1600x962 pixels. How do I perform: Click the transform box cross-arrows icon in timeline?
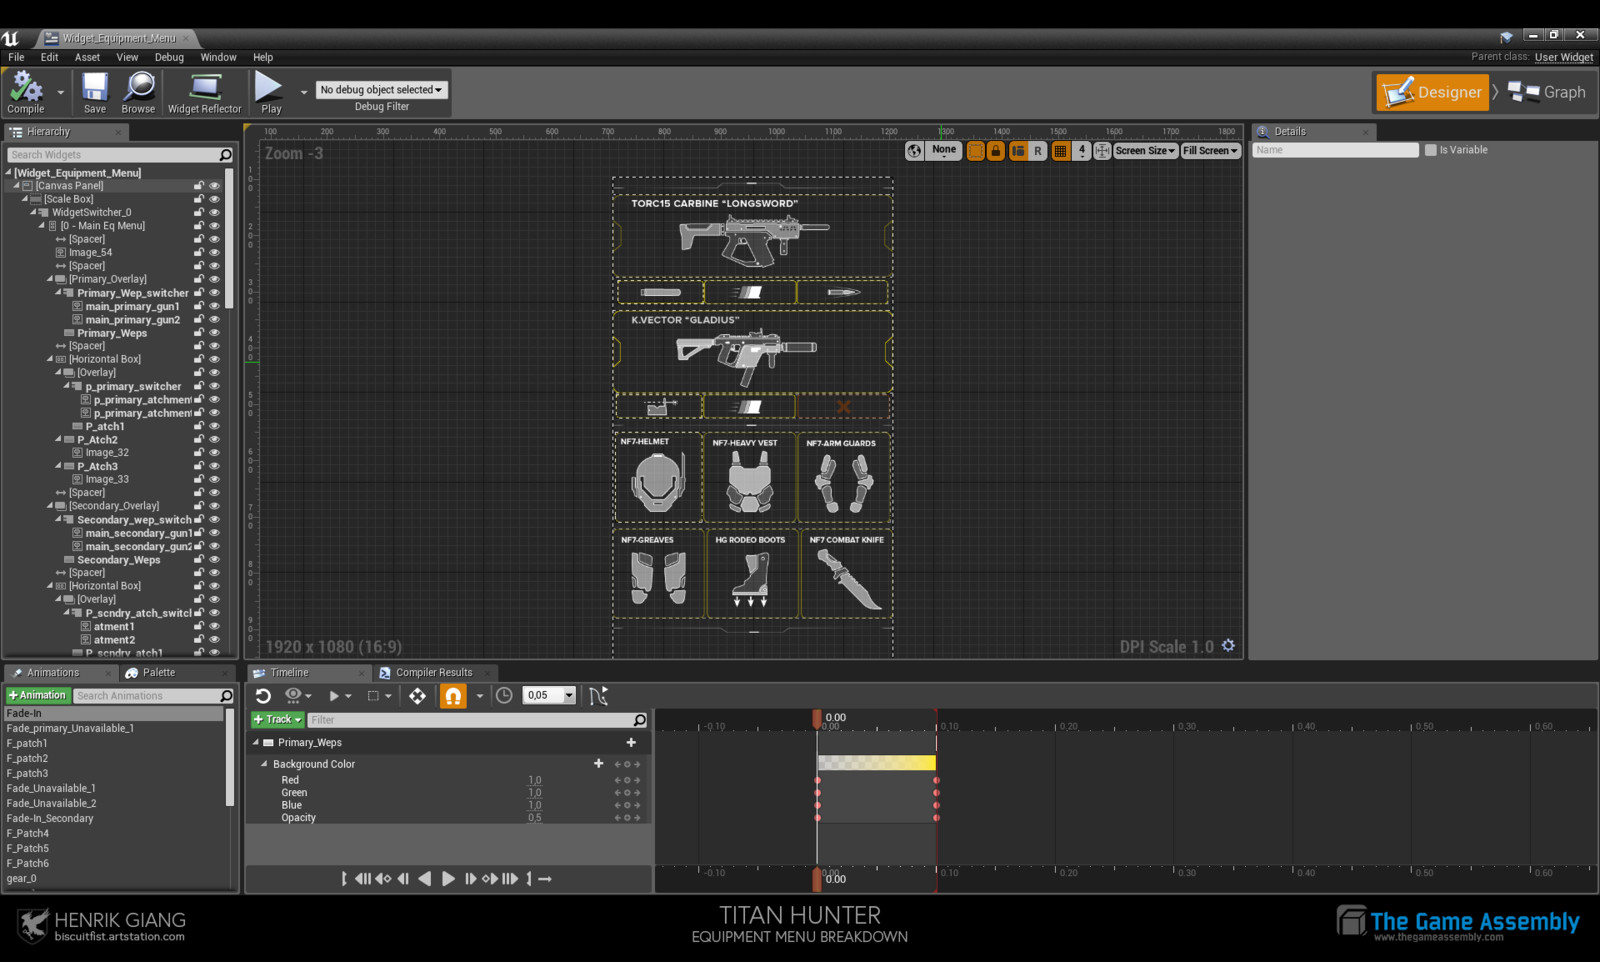(x=417, y=696)
